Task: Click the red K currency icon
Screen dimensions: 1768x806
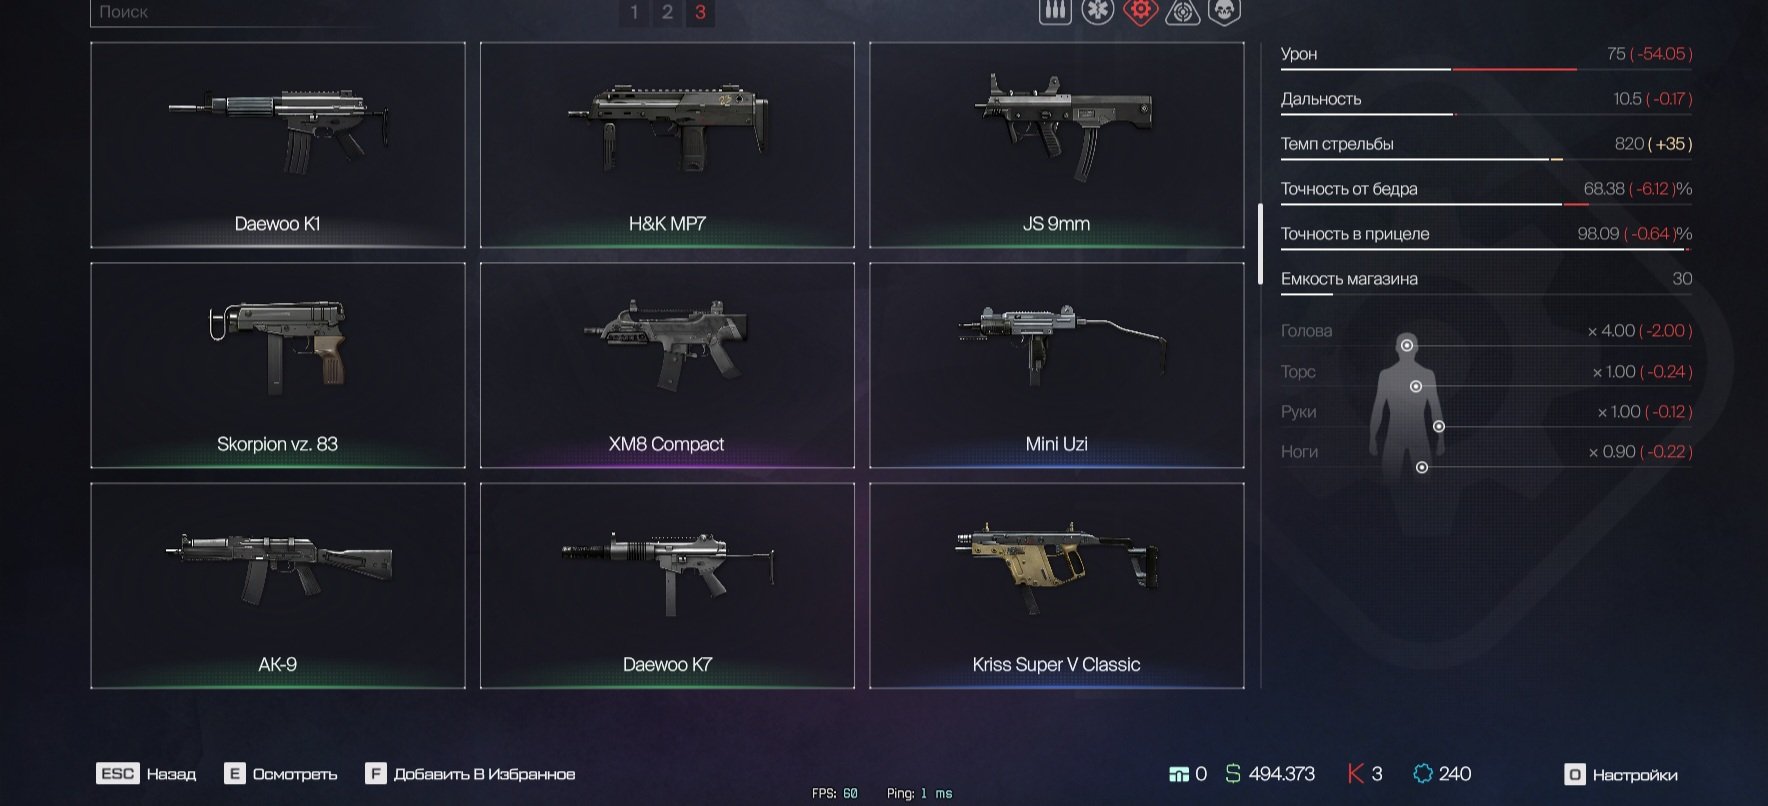Action: [1355, 774]
